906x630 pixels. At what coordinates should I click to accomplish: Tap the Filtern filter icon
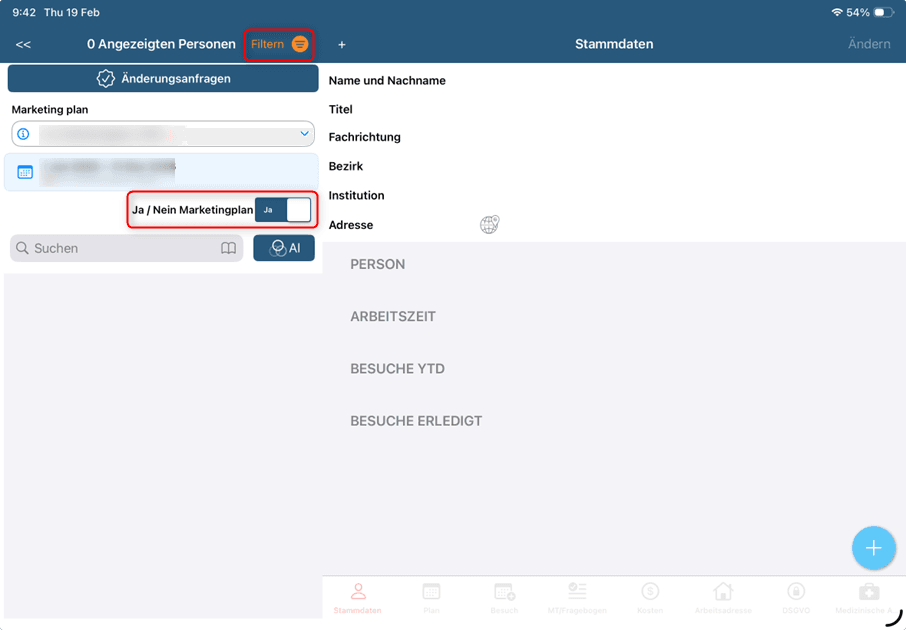[x=300, y=44]
